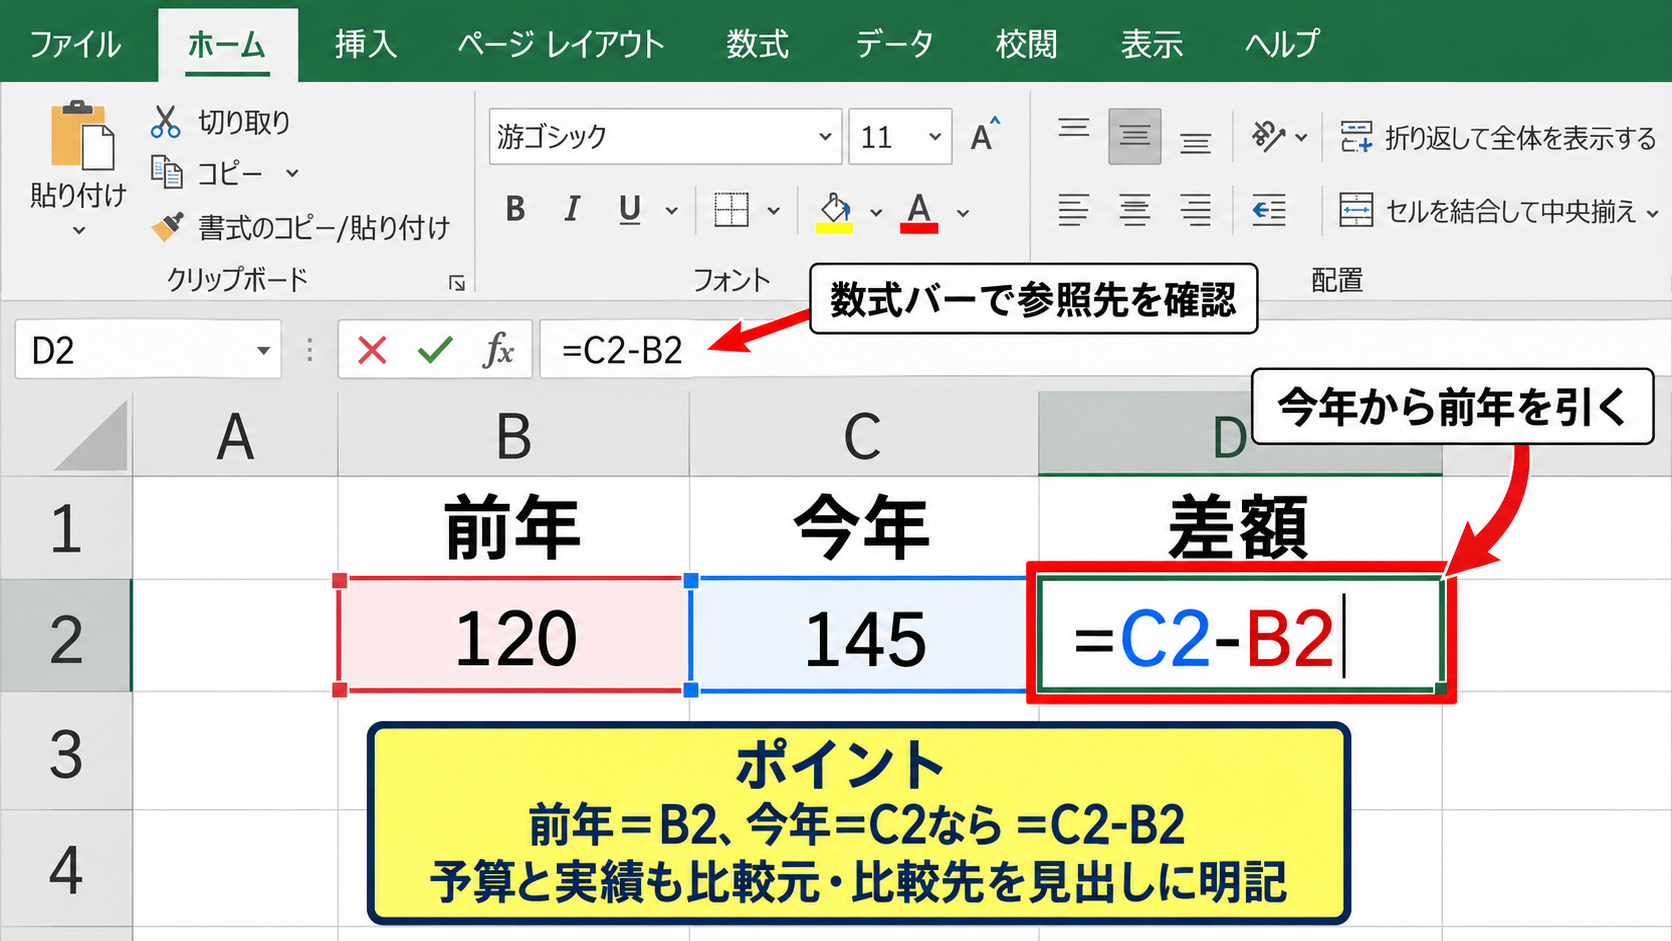1672x941 pixels.
Task: Click the top align icon
Action: pos(1074,129)
